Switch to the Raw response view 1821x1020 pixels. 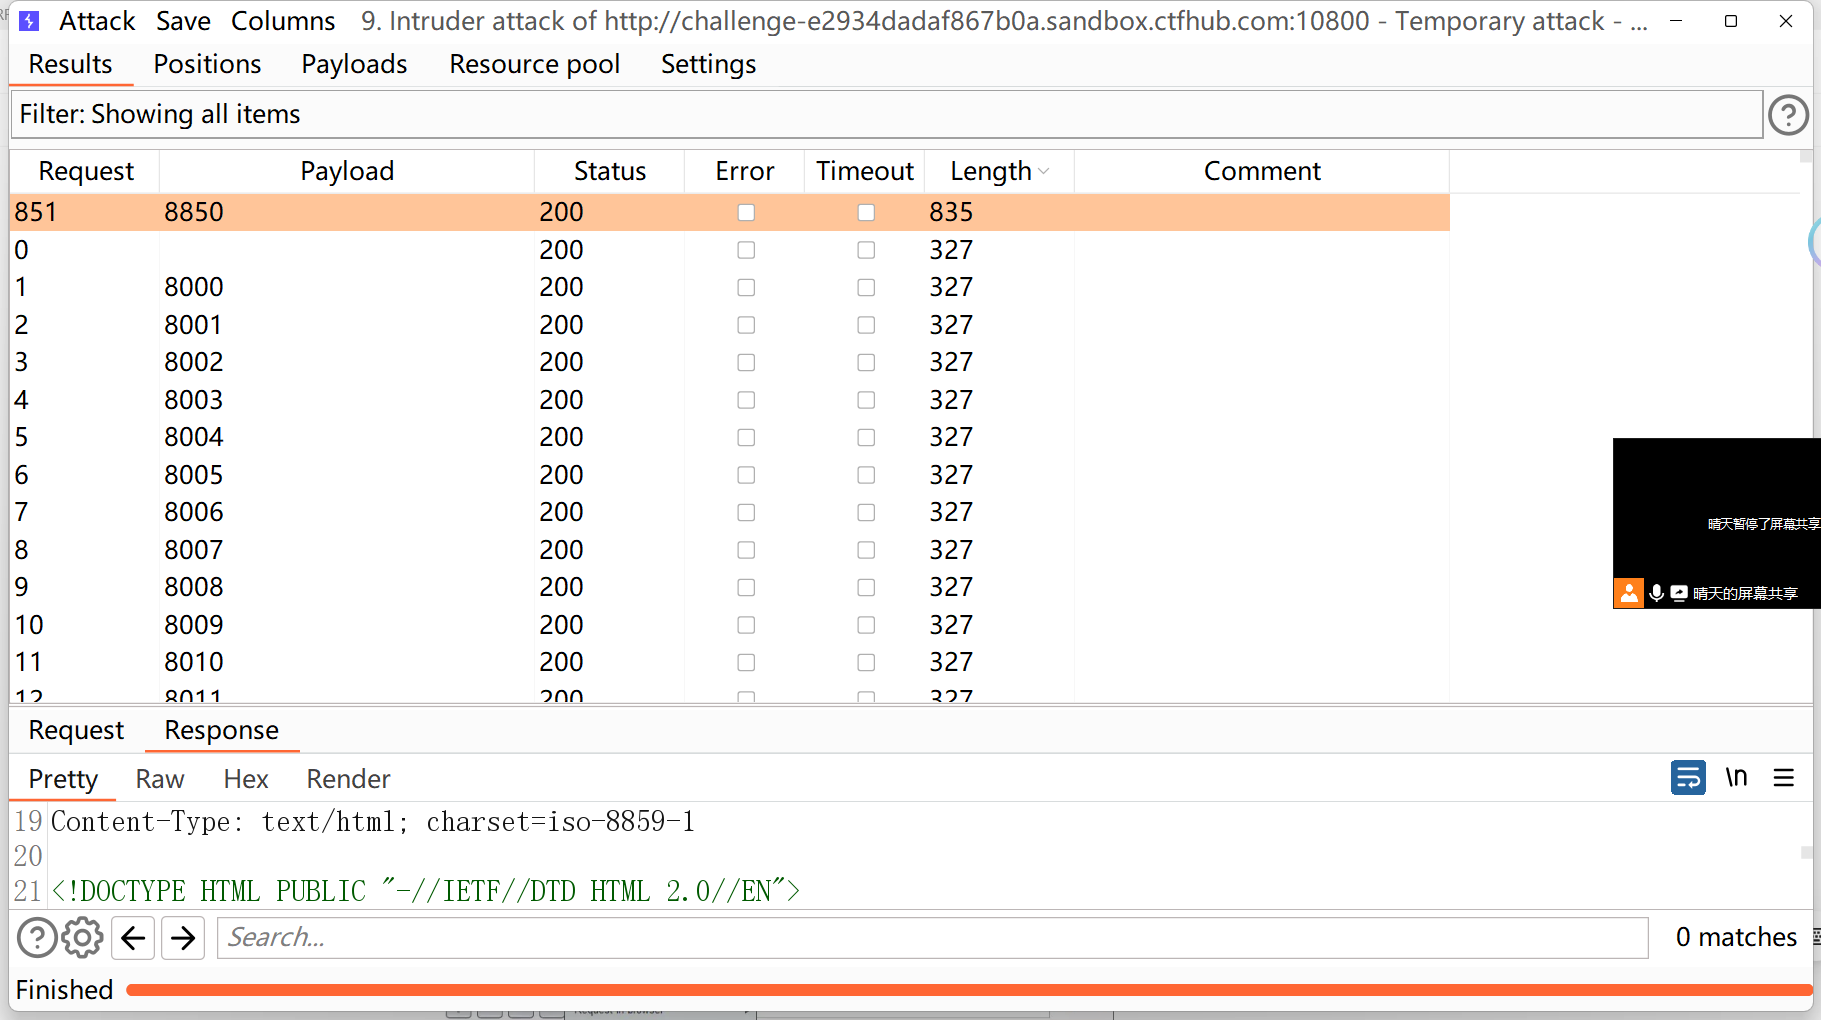pyautogui.click(x=159, y=778)
